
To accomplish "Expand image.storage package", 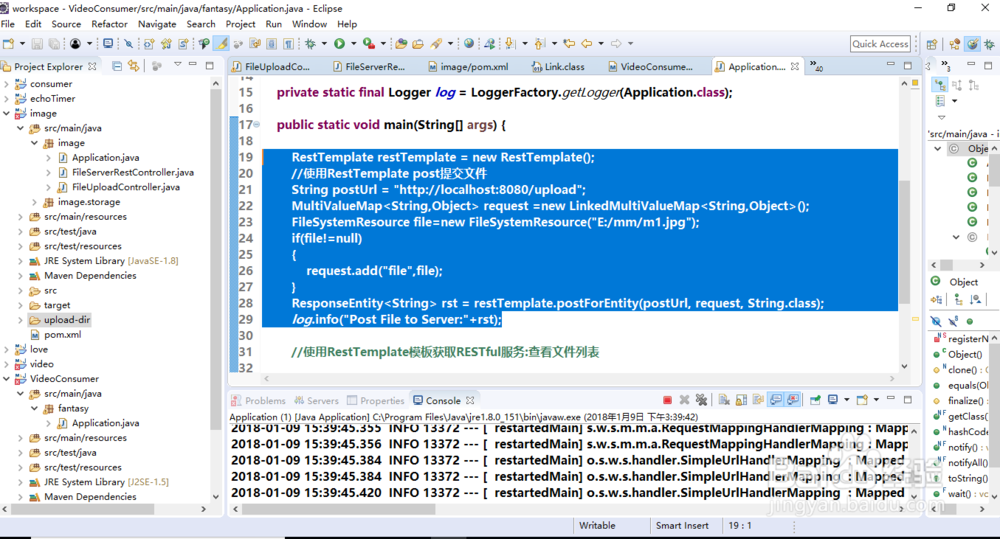I will point(34,202).
